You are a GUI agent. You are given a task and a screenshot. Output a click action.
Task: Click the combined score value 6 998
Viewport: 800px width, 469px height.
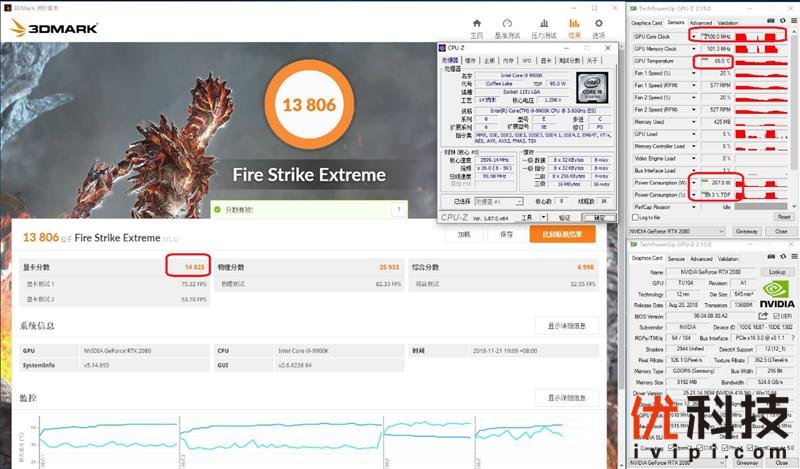tap(586, 267)
